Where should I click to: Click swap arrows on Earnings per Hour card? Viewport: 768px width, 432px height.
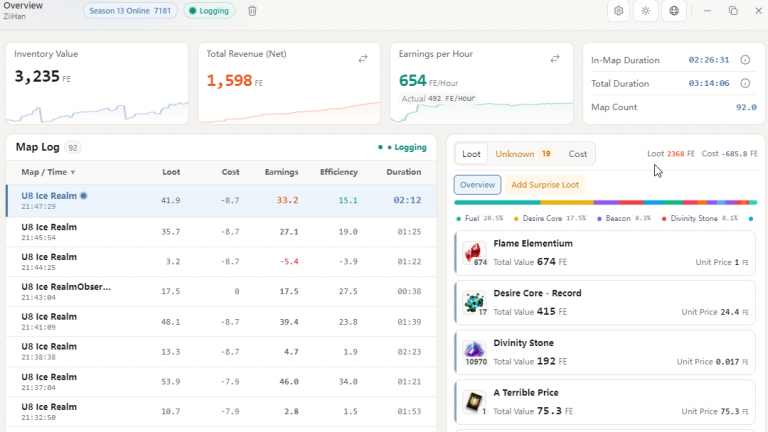tap(555, 59)
